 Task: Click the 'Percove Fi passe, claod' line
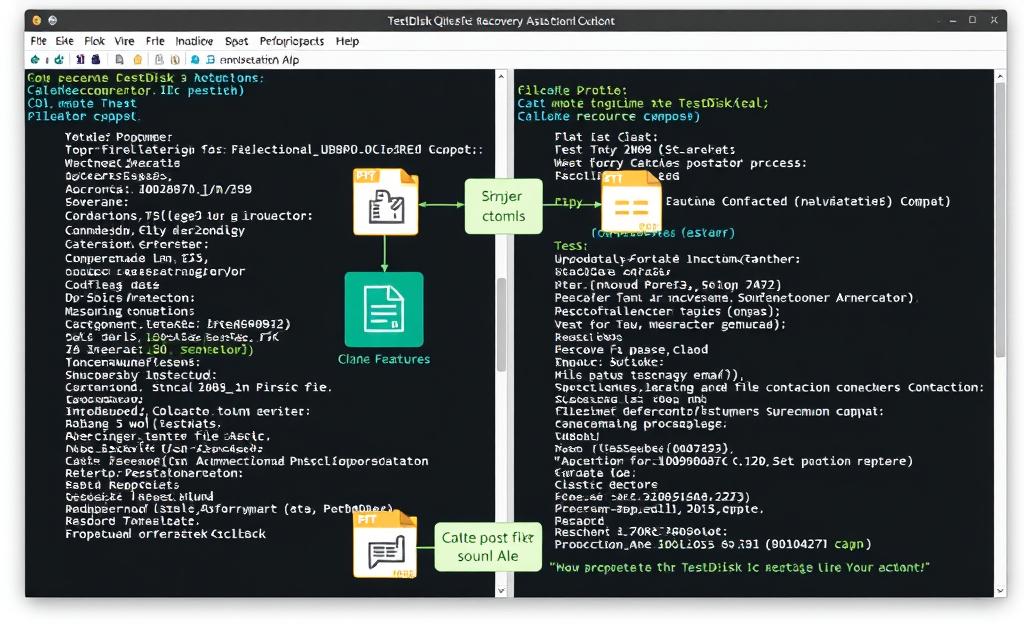[631, 349]
